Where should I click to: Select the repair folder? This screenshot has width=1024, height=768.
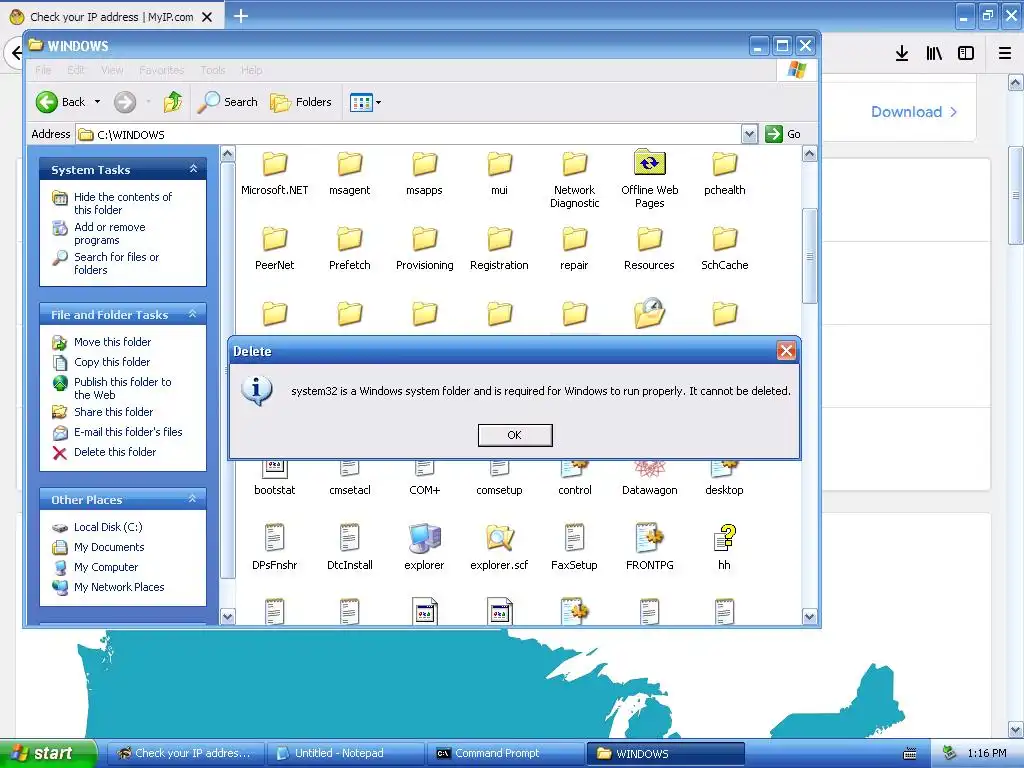click(575, 248)
